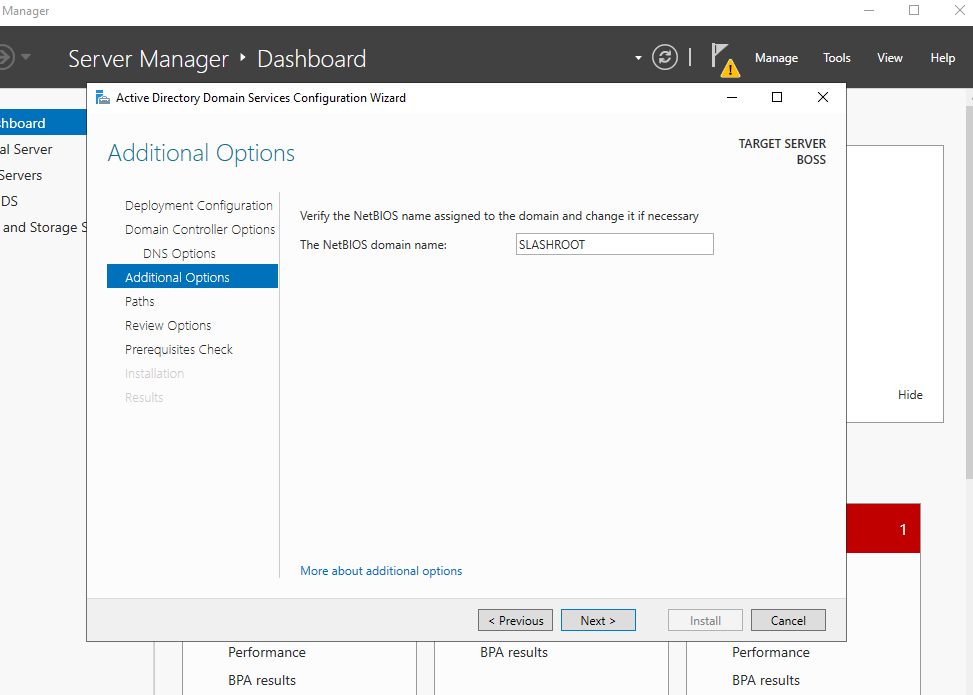973x695 pixels.
Task: Open the Tools menu
Action: 837,58
